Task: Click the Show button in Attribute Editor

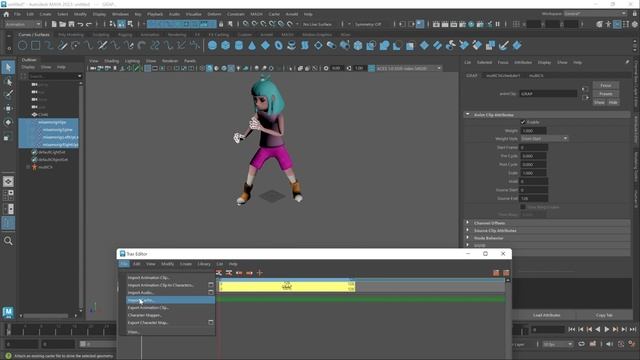Action: click(599, 102)
